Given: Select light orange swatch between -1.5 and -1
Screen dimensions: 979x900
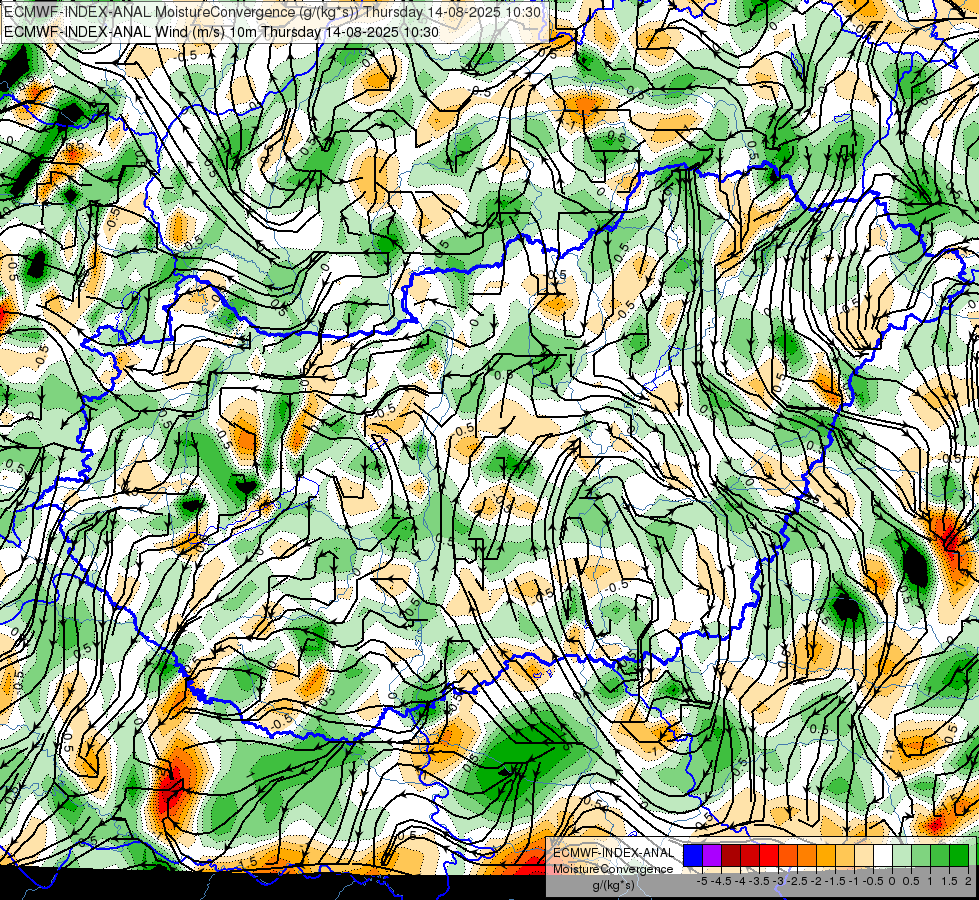Looking at the screenshot, I should [x=845, y=856].
